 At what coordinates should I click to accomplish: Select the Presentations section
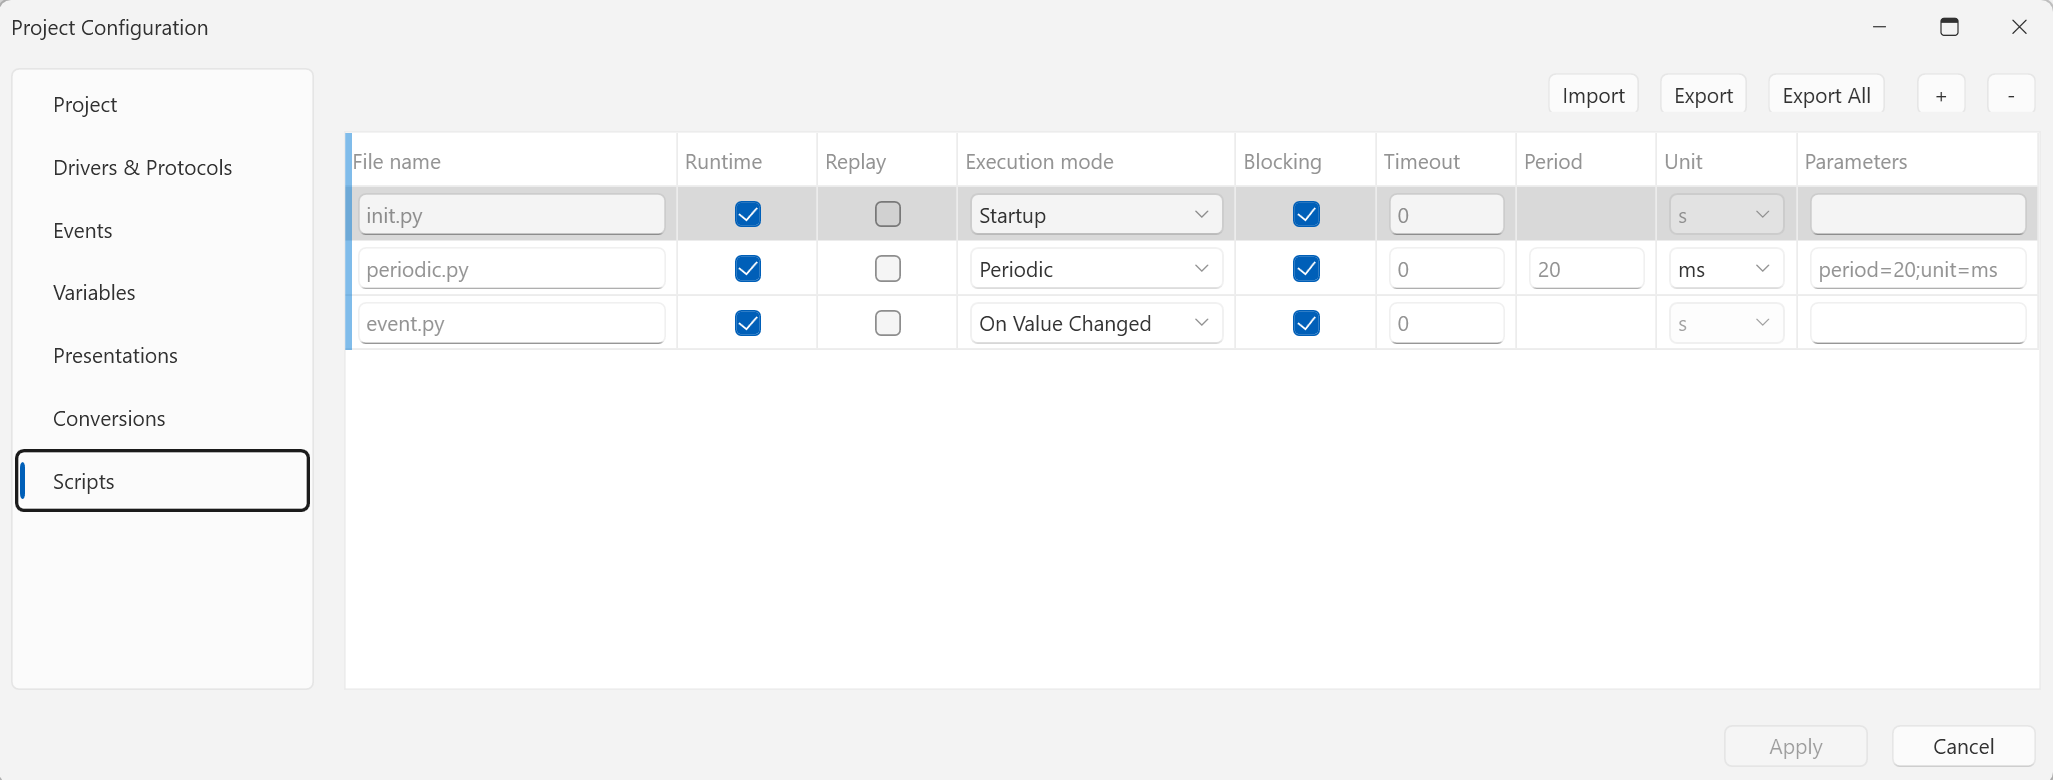coord(163,356)
